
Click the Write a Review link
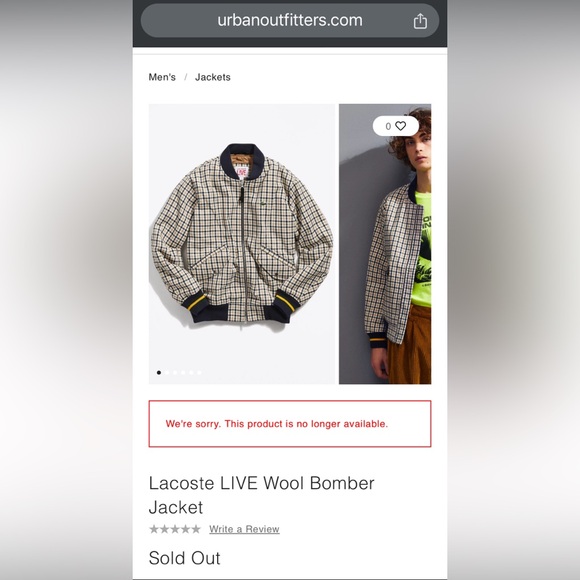click(244, 529)
